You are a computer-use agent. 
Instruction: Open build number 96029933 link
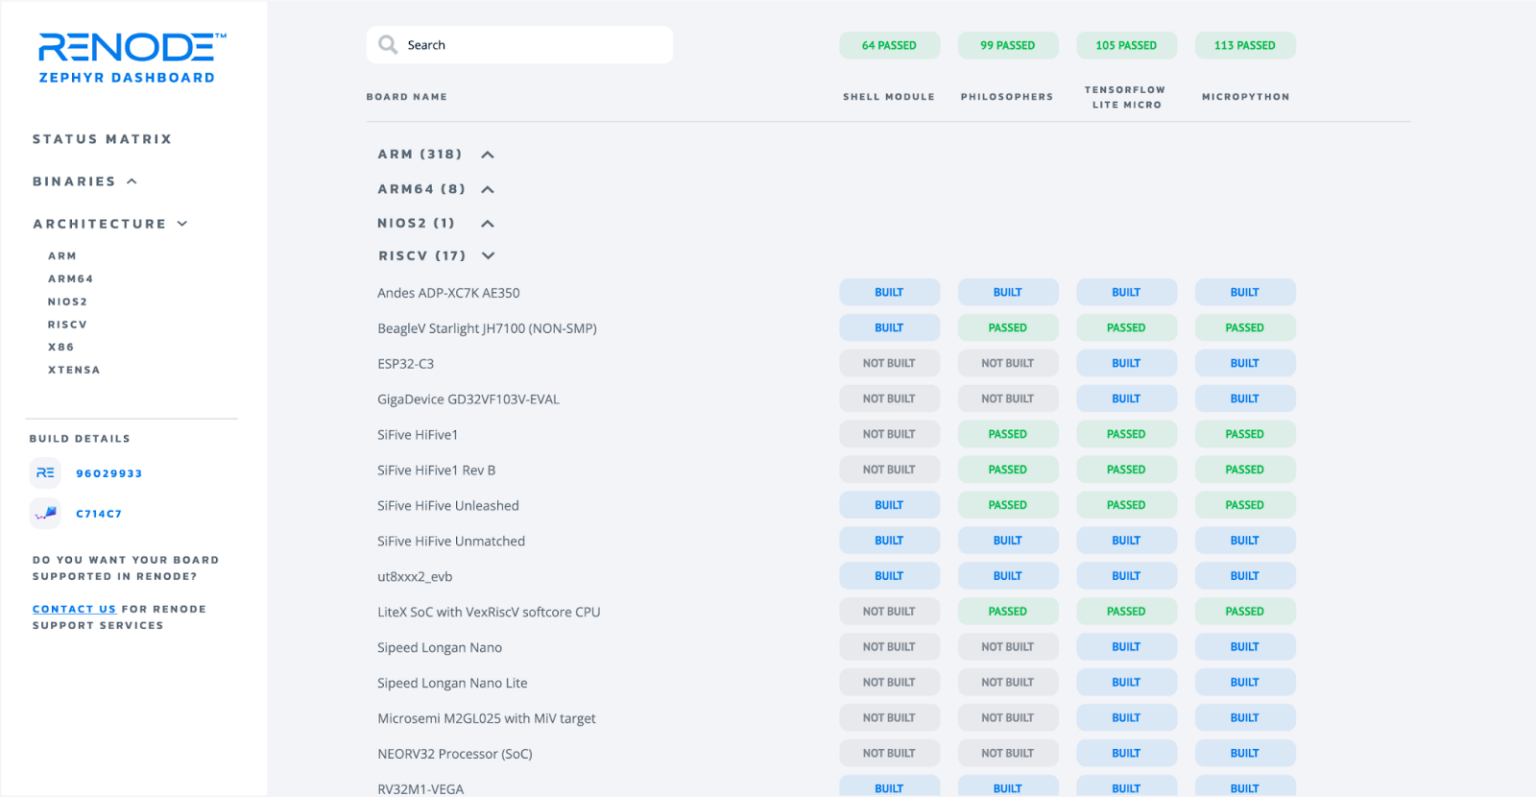click(109, 472)
